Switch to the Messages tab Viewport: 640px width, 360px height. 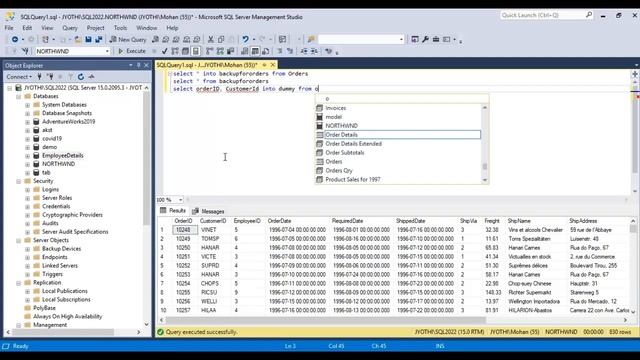tap(208, 211)
